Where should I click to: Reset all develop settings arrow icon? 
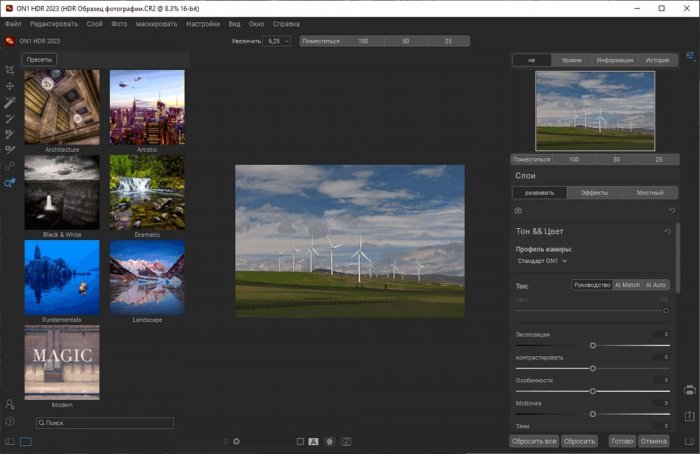pos(672,211)
